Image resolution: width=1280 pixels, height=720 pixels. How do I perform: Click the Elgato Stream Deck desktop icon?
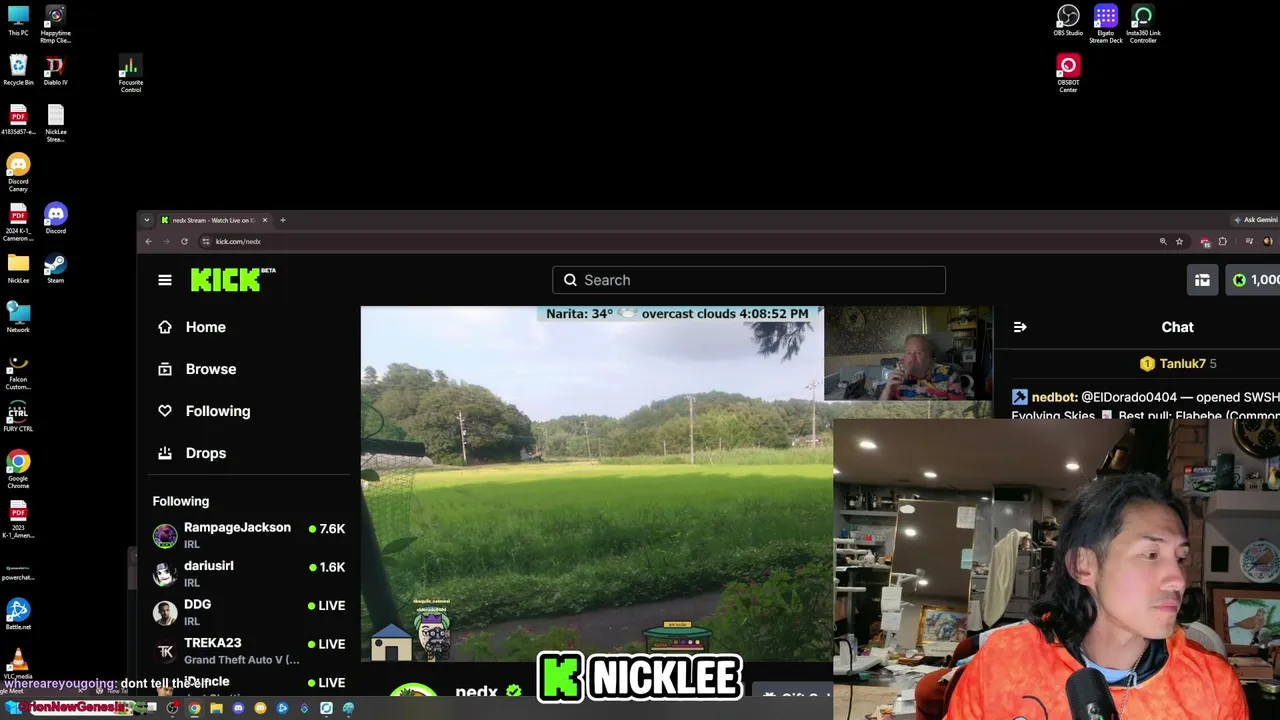[x=1105, y=24]
